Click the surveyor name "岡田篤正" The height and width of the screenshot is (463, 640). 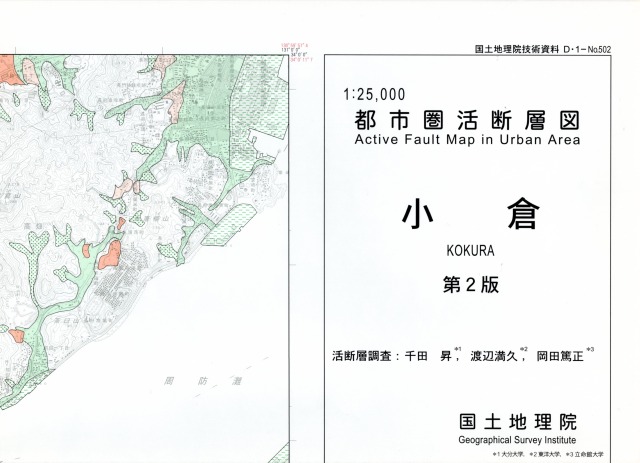coord(560,356)
